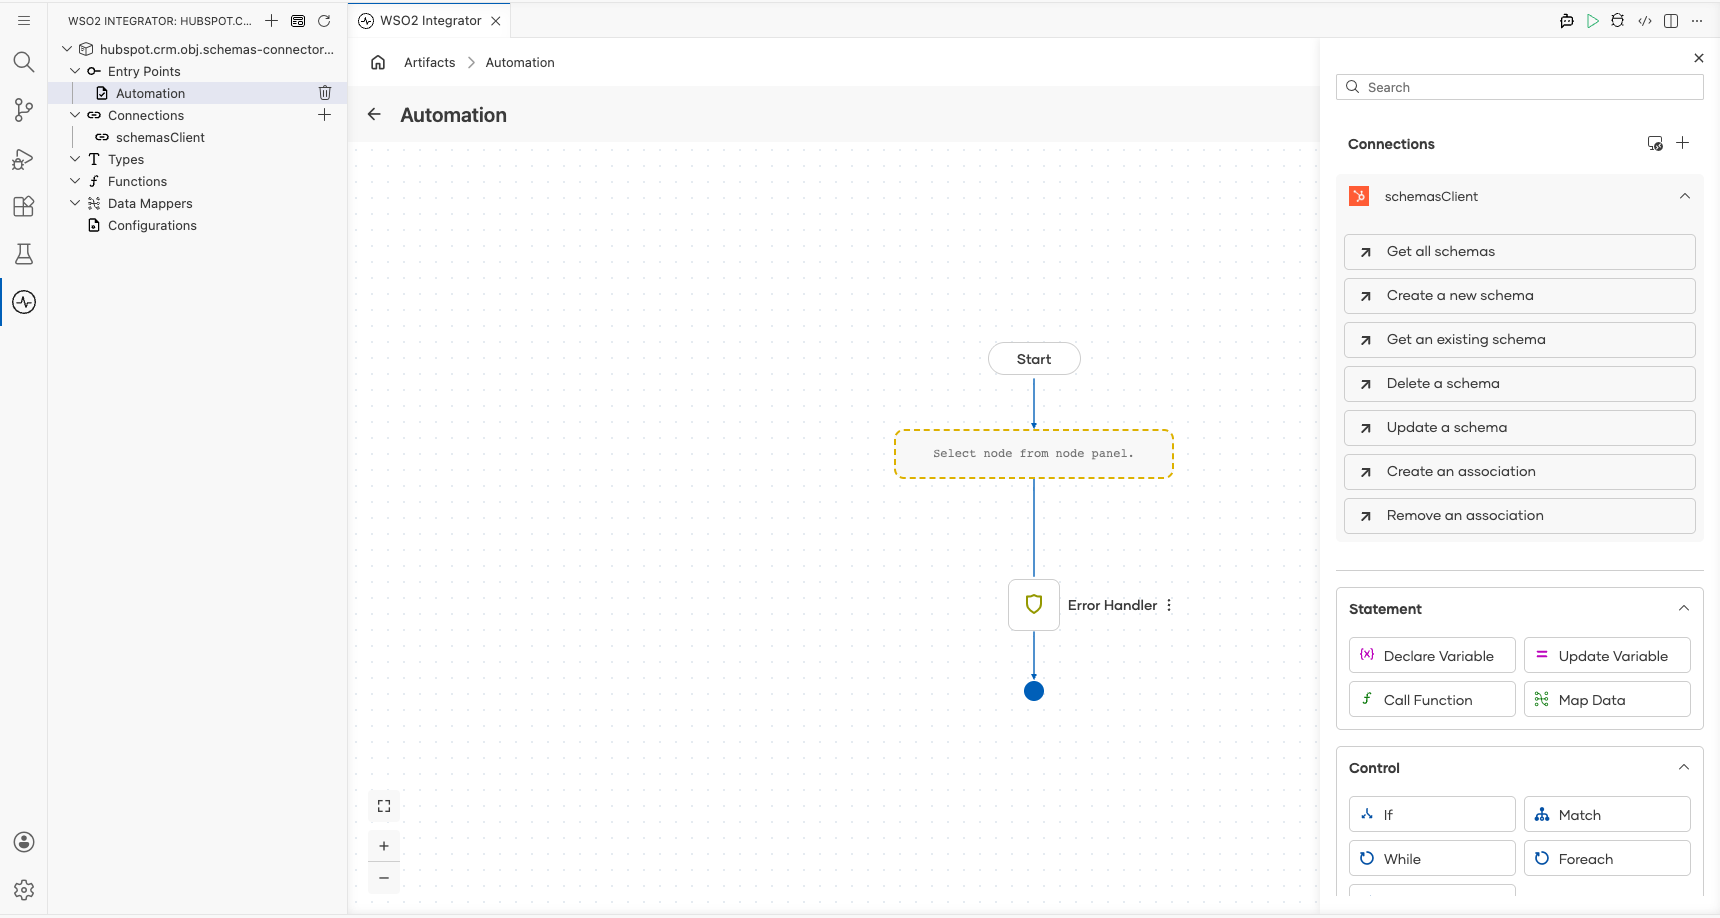Image resolution: width=1720 pixels, height=918 pixels.
Task: Click the node panel Search field
Action: tap(1520, 87)
